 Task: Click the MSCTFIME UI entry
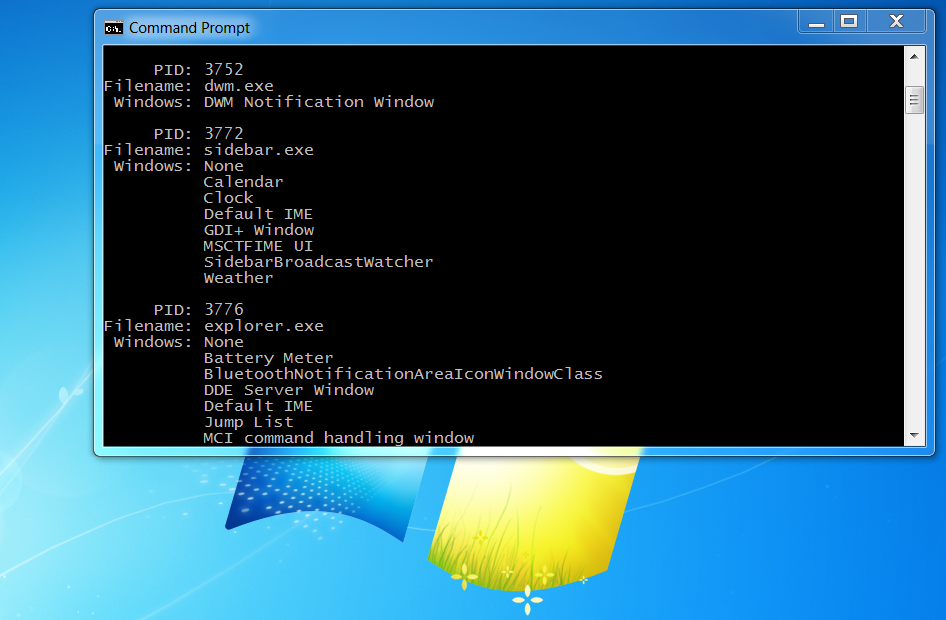point(258,246)
